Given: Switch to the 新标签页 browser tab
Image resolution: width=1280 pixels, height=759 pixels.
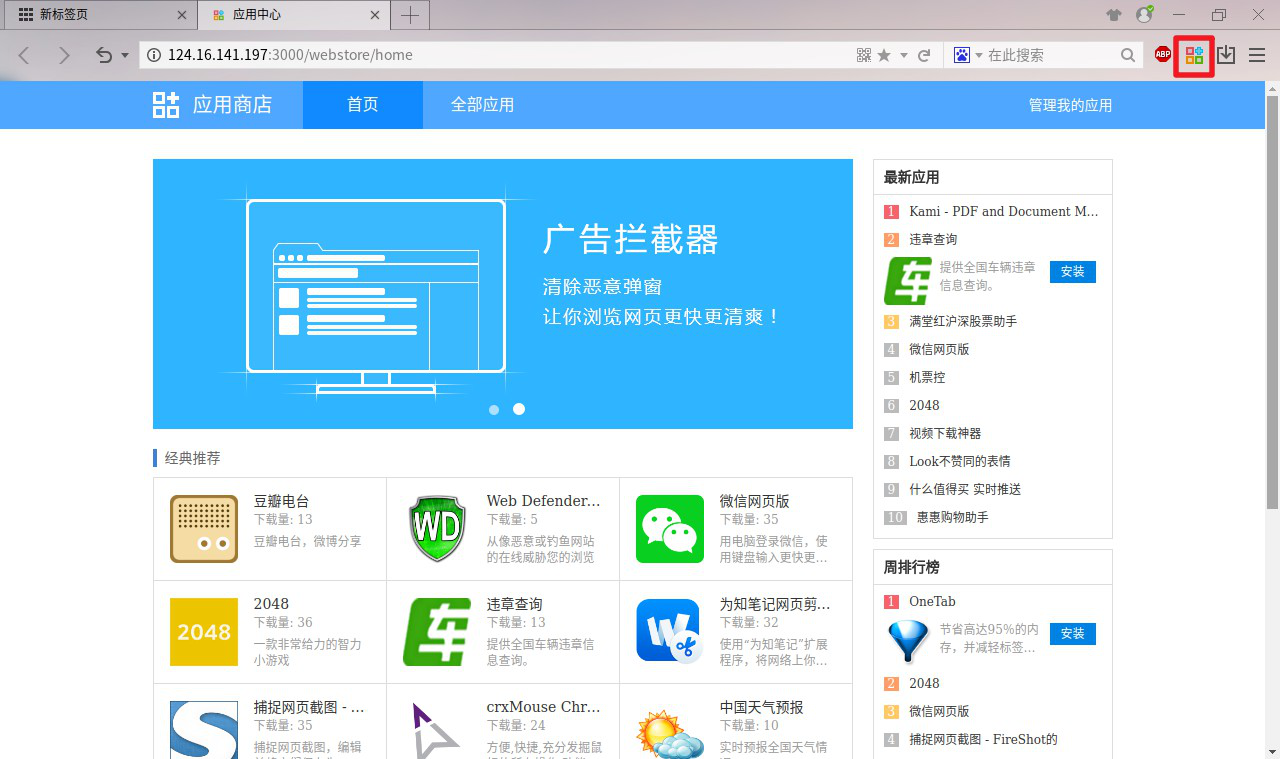Looking at the screenshot, I should 95,15.
